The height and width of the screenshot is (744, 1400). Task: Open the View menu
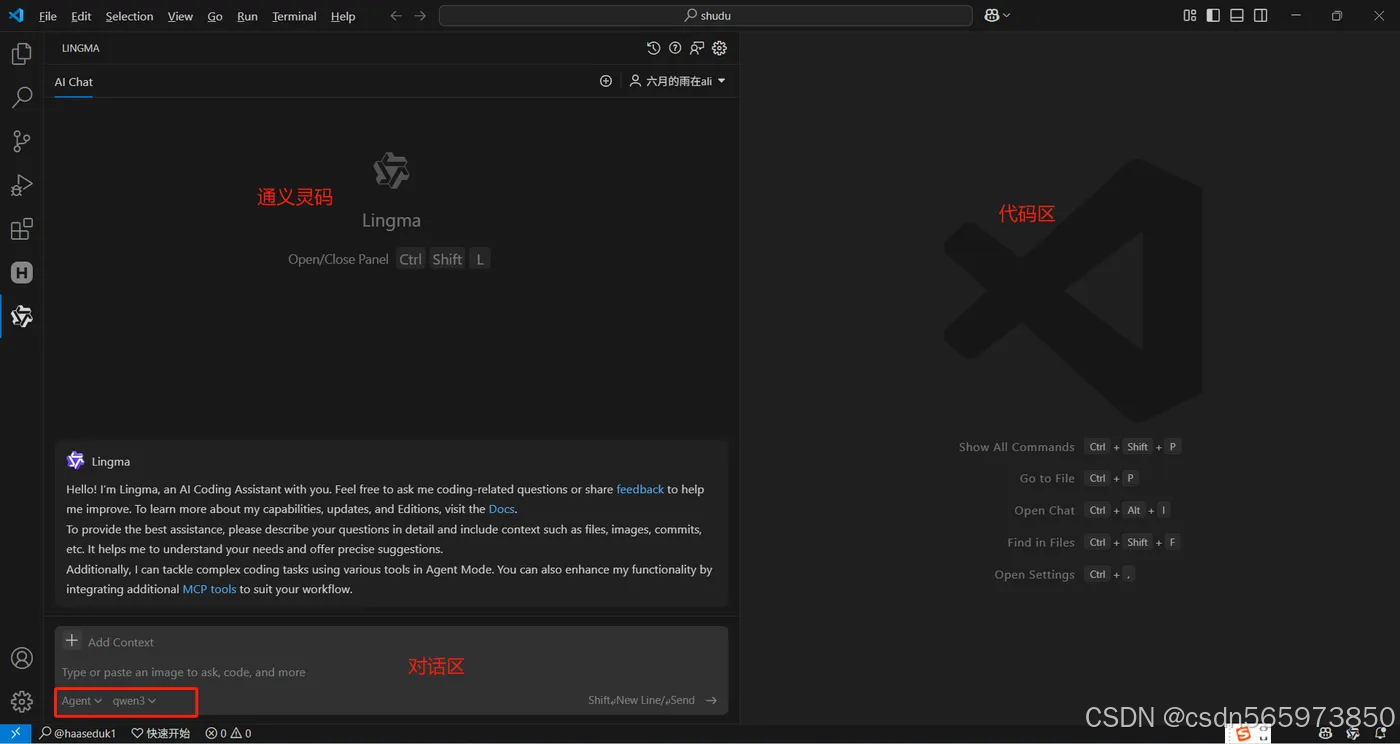point(180,16)
